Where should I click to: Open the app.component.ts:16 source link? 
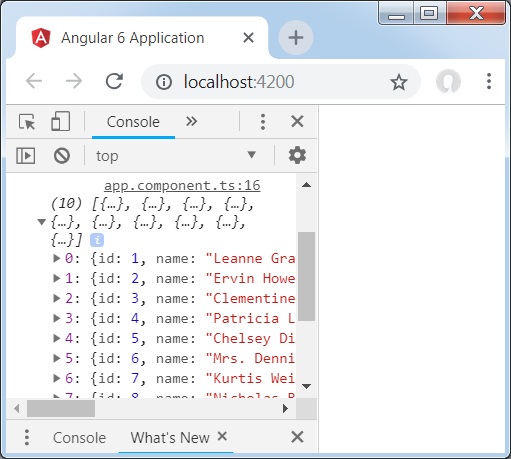(182, 186)
